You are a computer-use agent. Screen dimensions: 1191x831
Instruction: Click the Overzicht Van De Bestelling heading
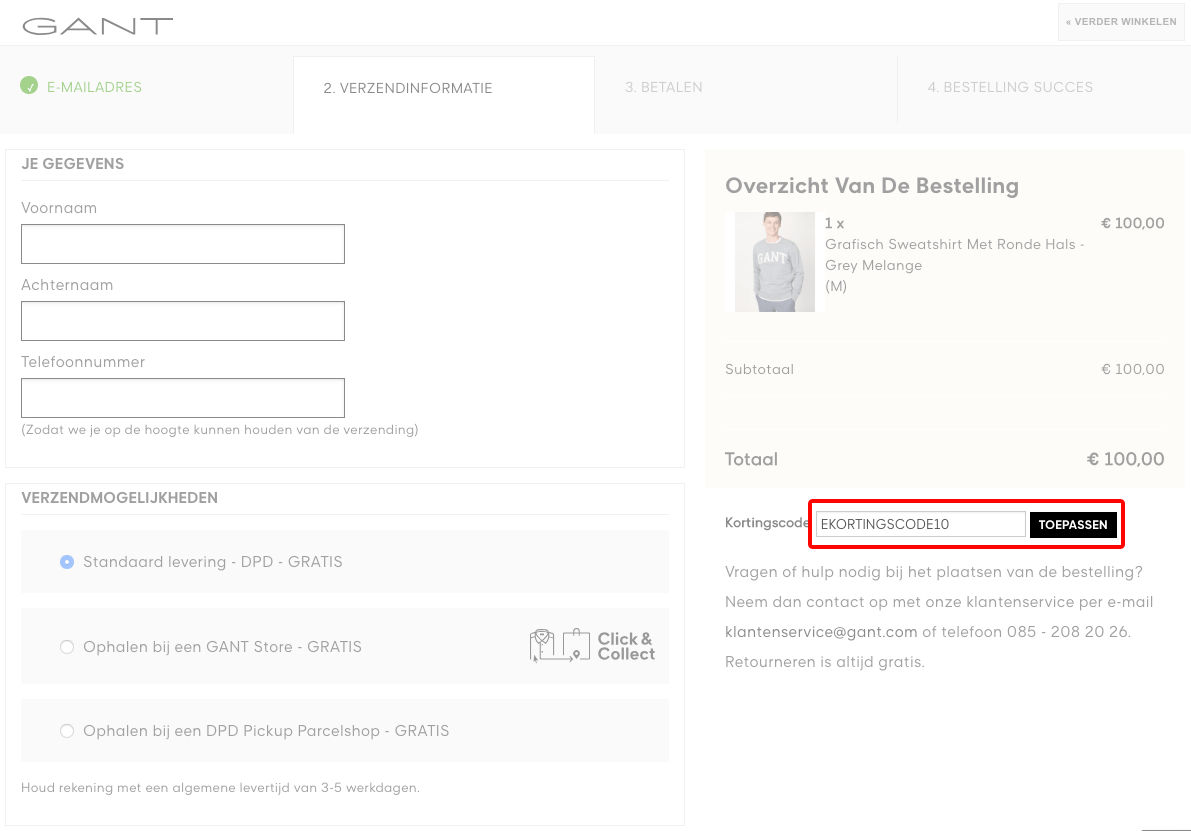click(x=872, y=185)
